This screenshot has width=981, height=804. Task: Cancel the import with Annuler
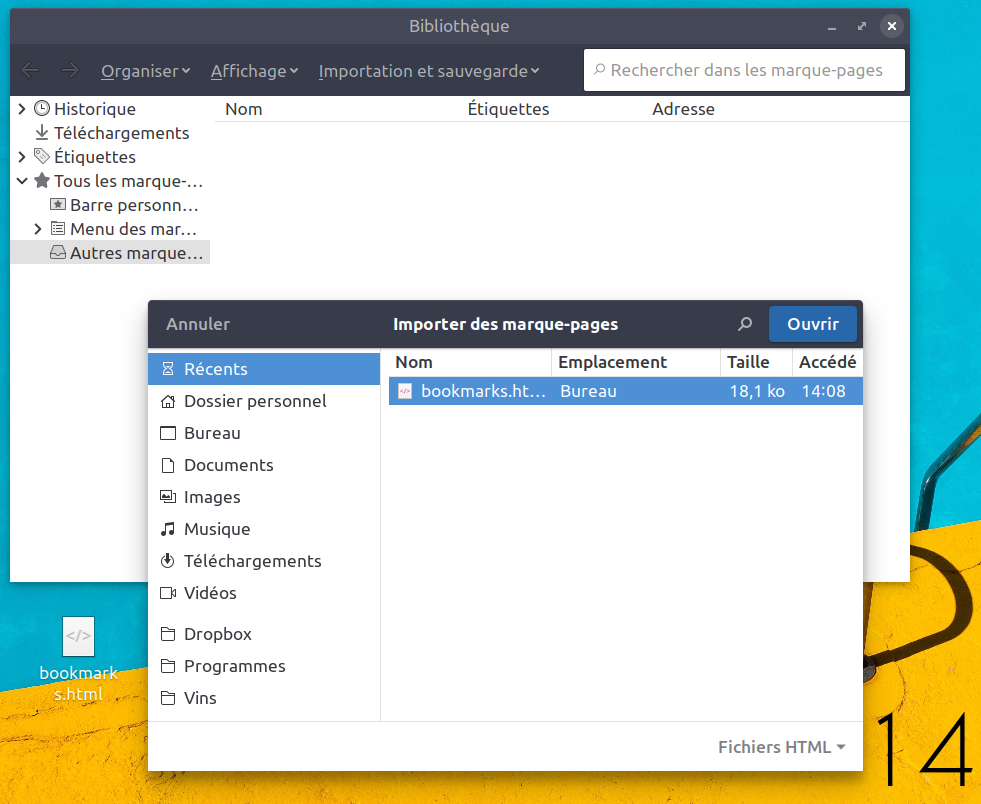(198, 324)
